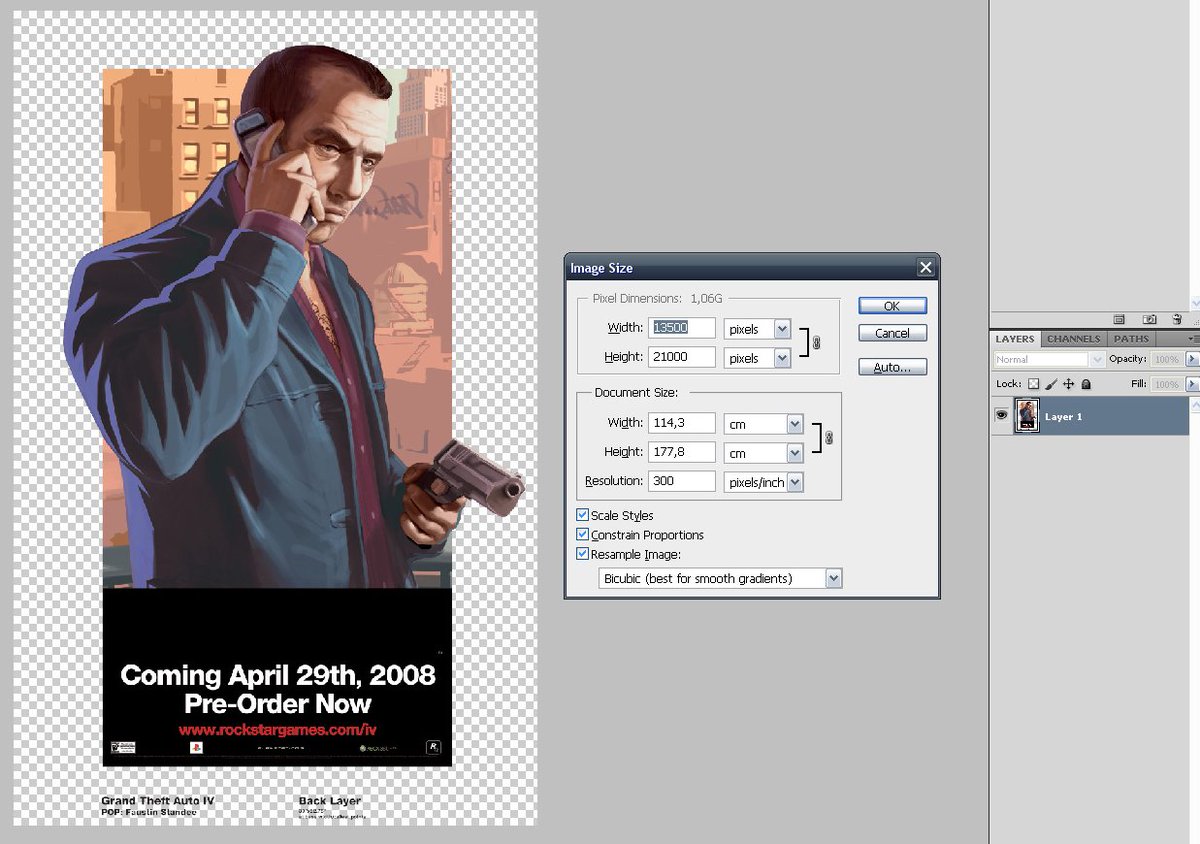The image size is (1200, 844).
Task: Click the layer Fill 100% field
Action: (1167, 384)
